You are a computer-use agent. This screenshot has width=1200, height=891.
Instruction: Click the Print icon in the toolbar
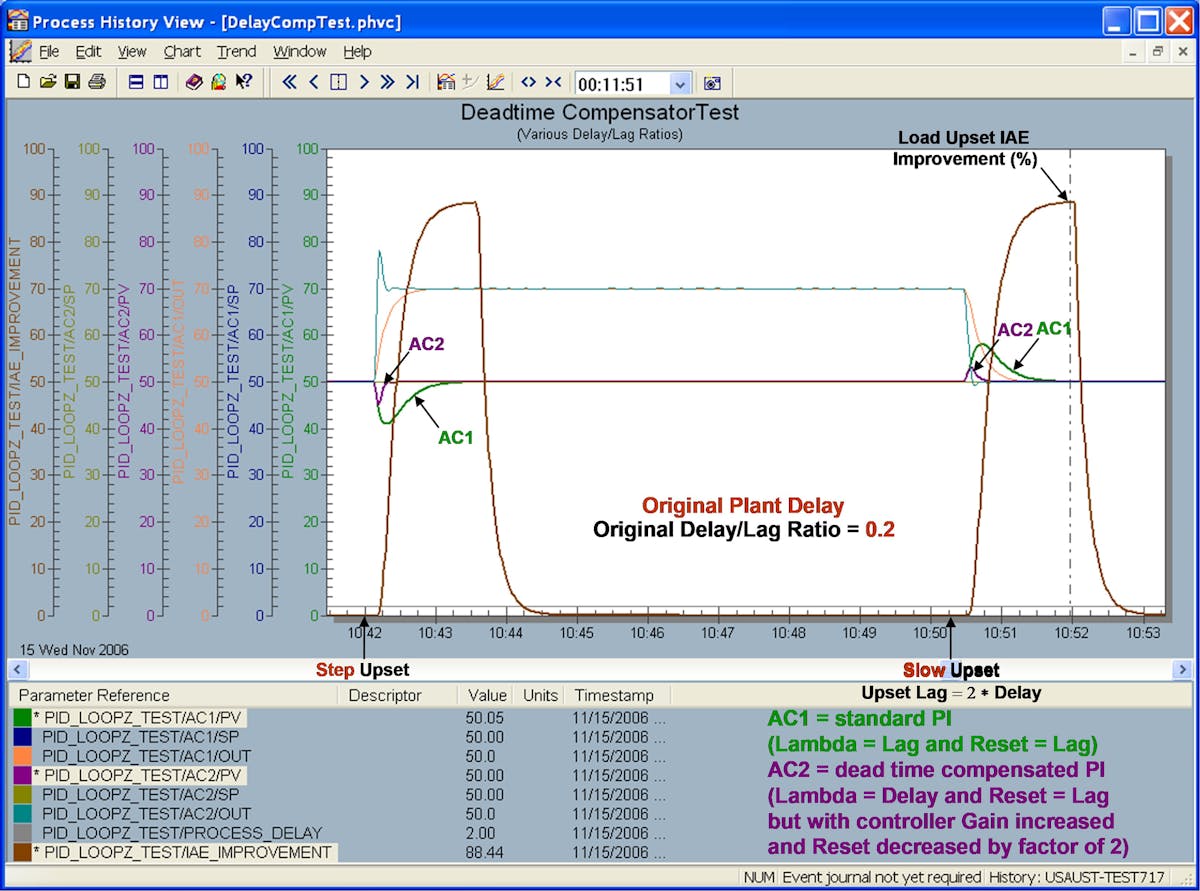pos(96,83)
